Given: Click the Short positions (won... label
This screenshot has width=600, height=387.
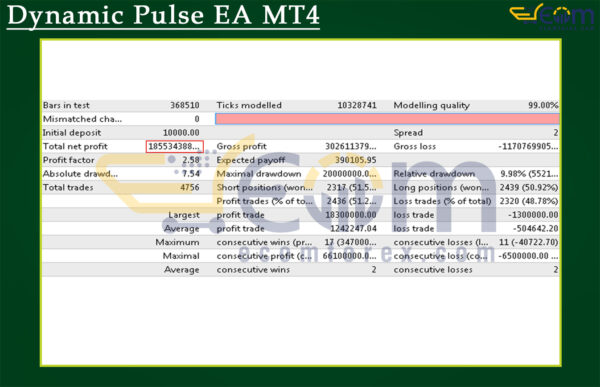Looking at the screenshot, I should click(264, 188).
